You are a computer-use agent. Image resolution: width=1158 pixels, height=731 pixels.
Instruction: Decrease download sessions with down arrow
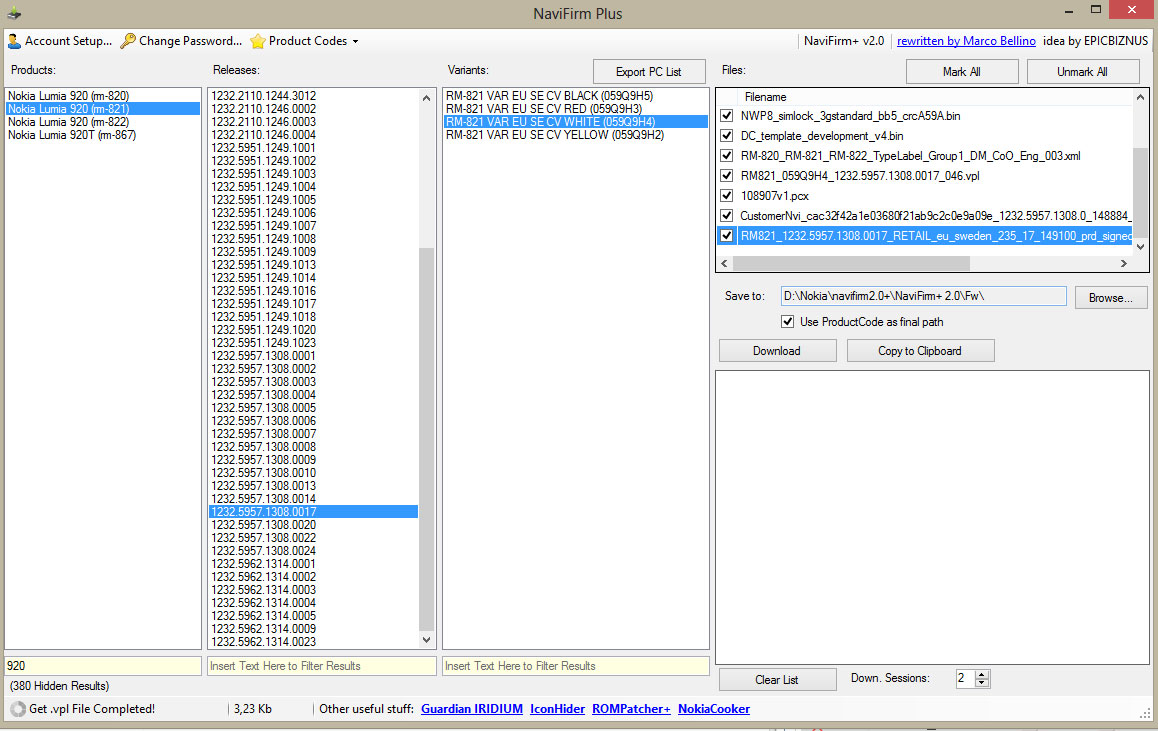coord(981,683)
